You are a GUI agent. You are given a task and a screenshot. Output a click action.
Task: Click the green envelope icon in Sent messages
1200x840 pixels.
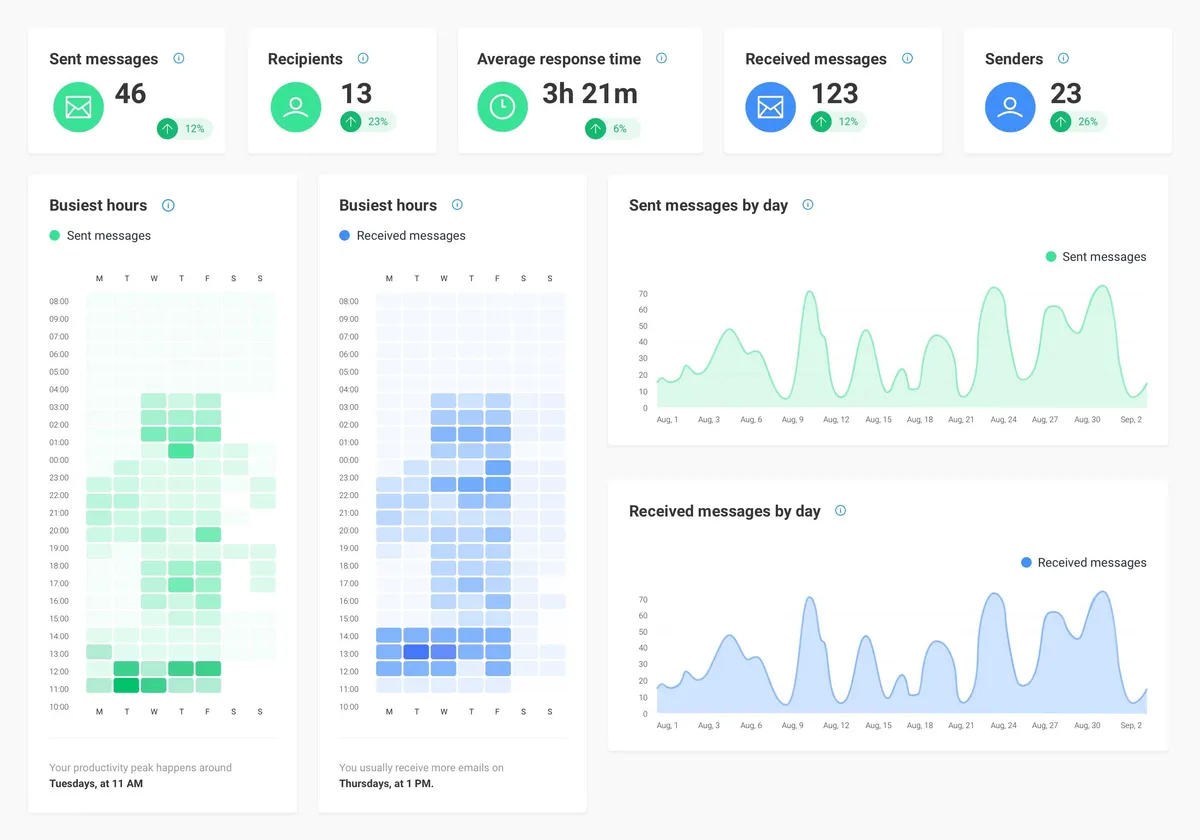coord(78,107)
